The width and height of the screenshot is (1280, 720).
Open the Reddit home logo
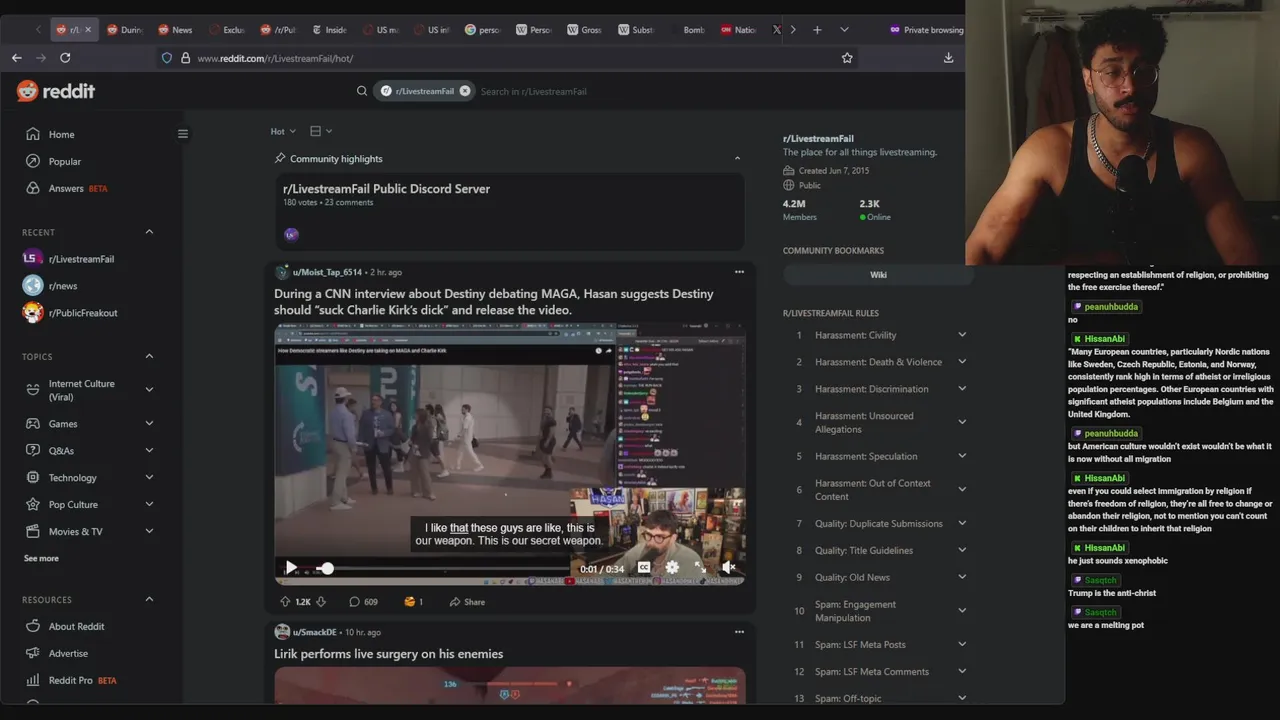56,91
